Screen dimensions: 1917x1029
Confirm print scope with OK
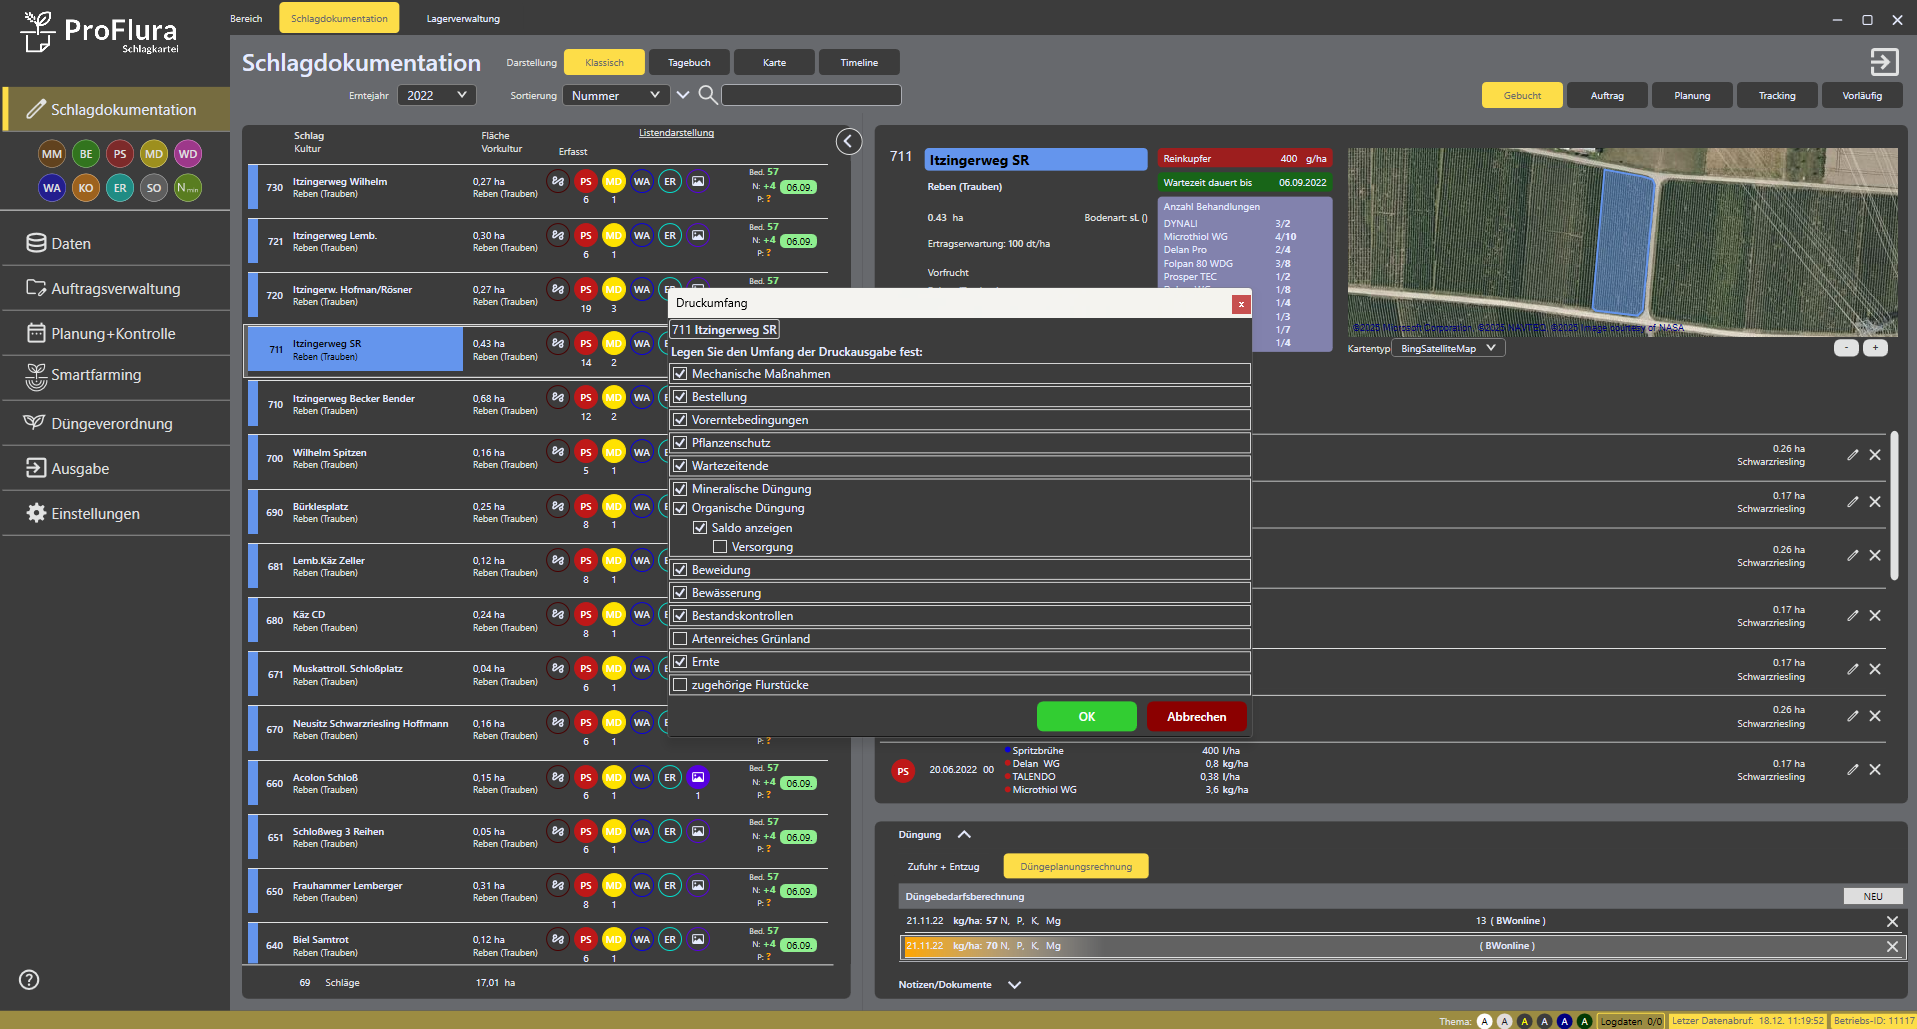[1086, 717]
